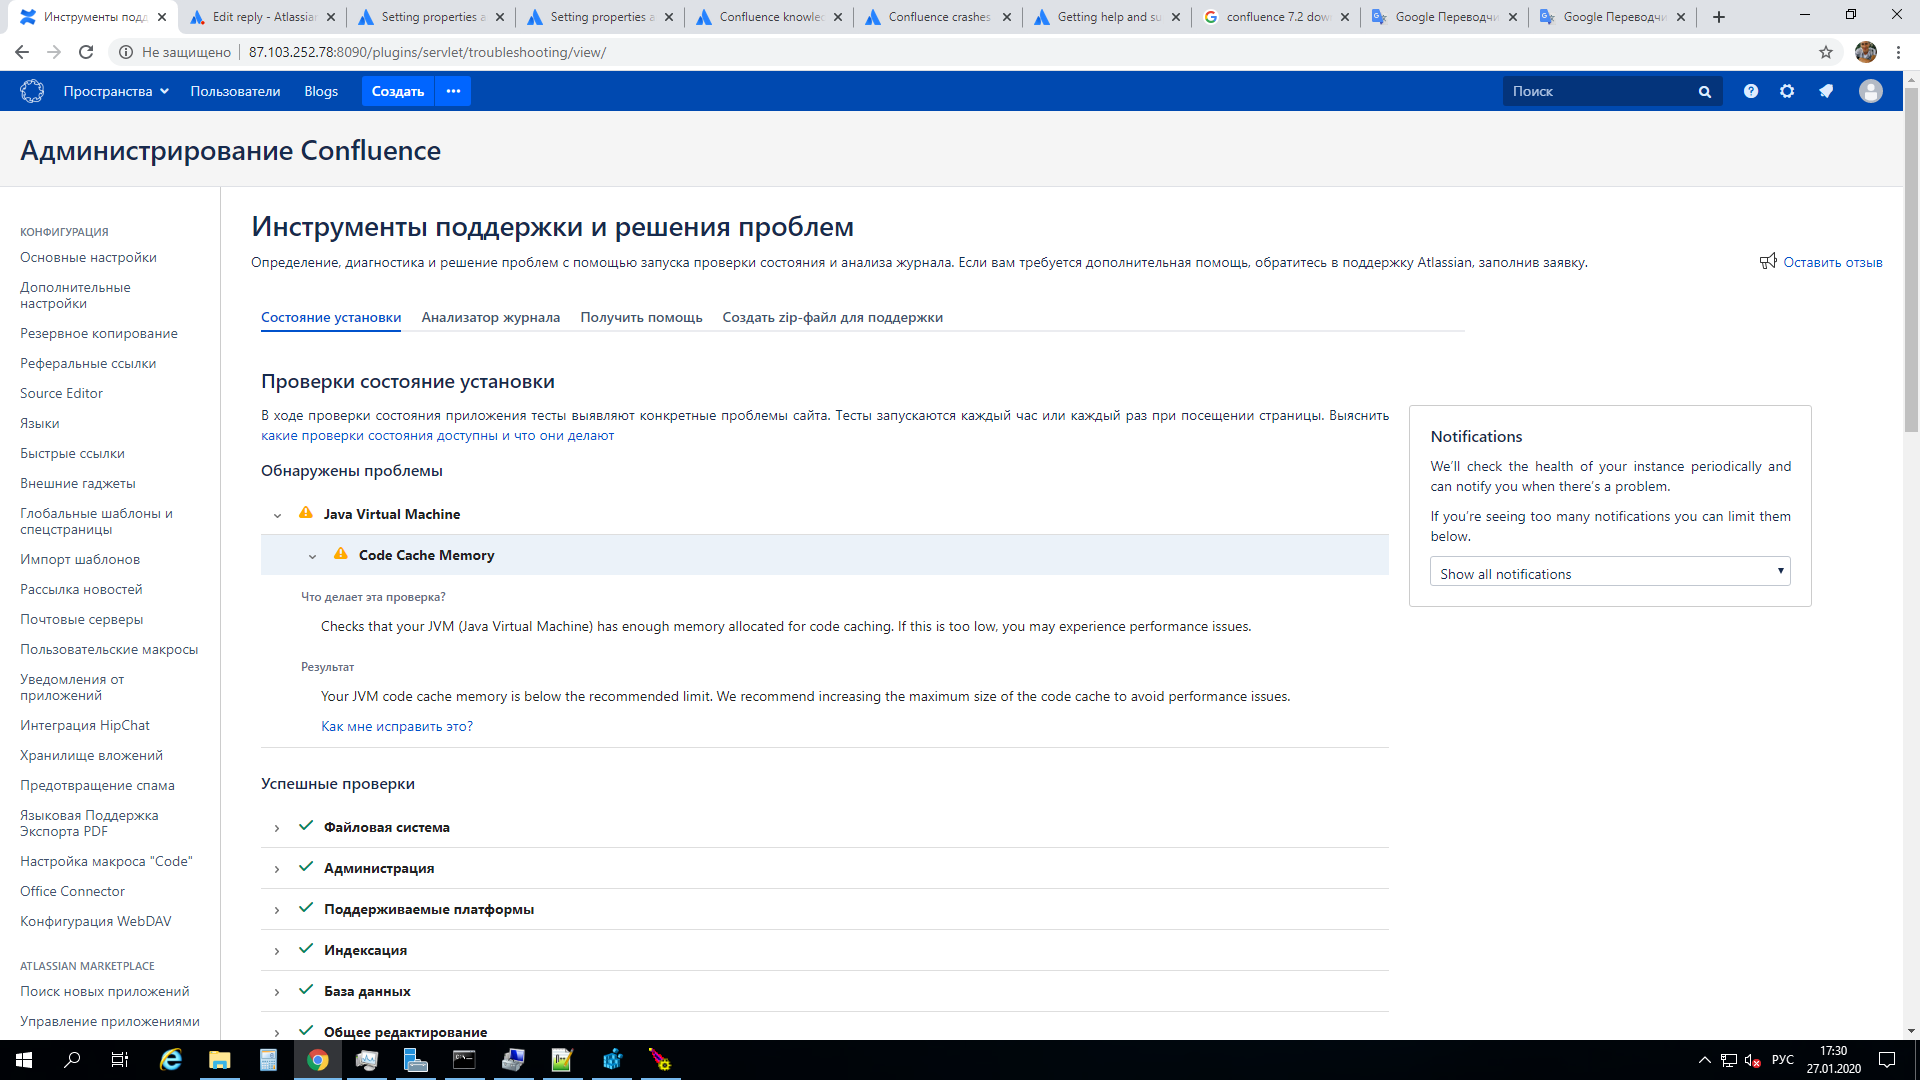Open the Пространства dropdown menu
This screenshot has width=1920, height=1080.
(116, 91)
